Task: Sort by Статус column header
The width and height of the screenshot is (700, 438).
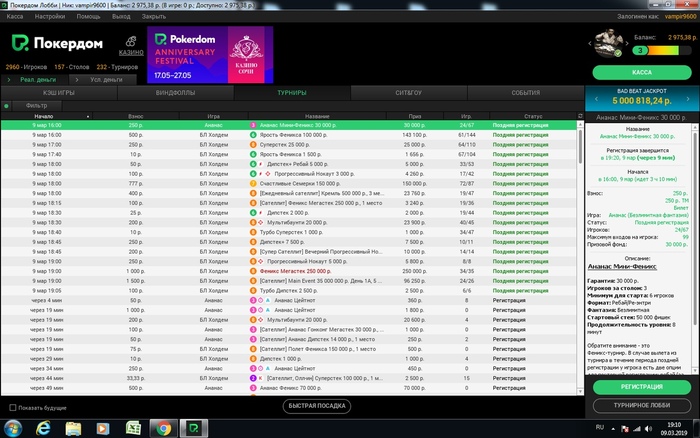Action: tap(533, 116)
